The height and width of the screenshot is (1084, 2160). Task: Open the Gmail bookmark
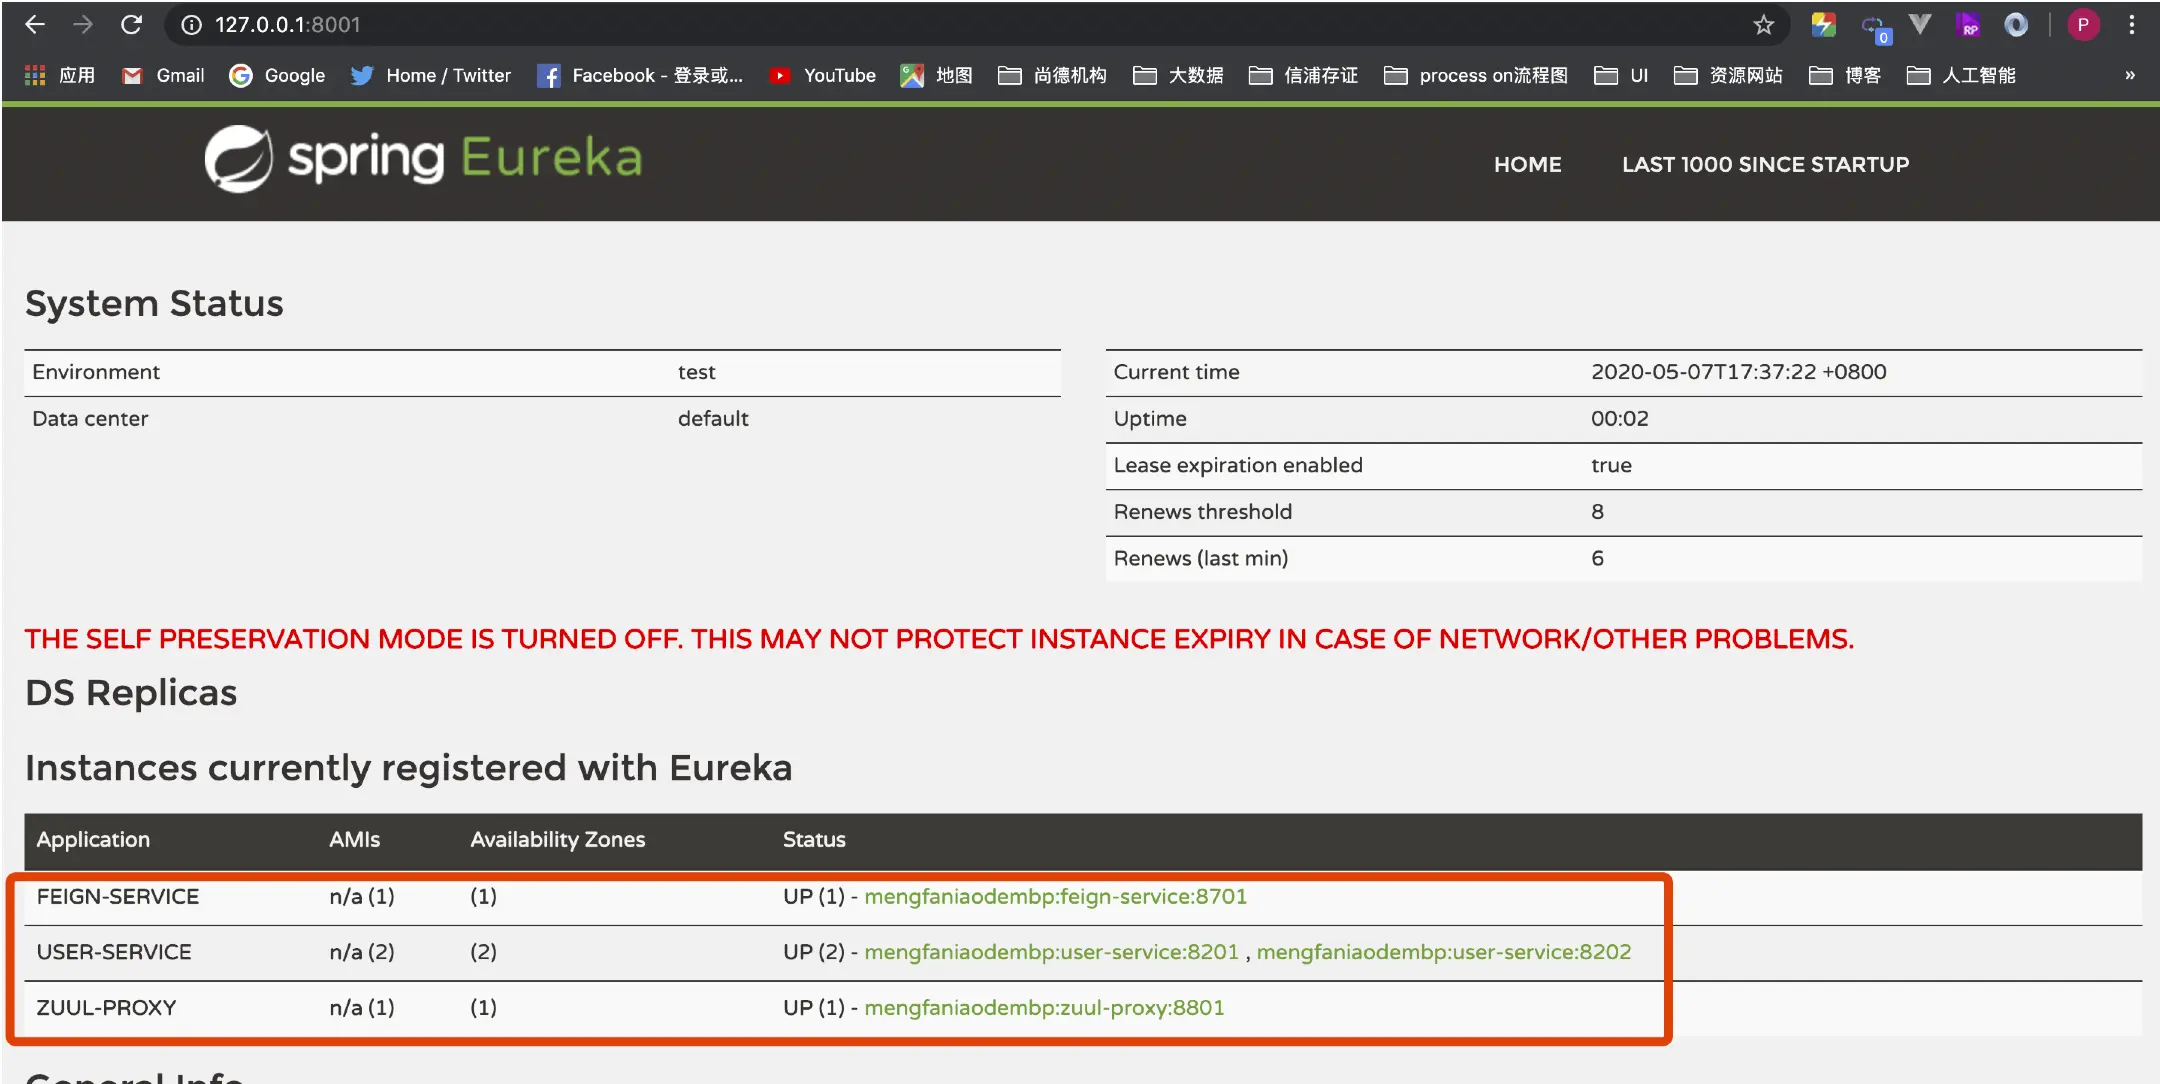click(x=163, y=75)
